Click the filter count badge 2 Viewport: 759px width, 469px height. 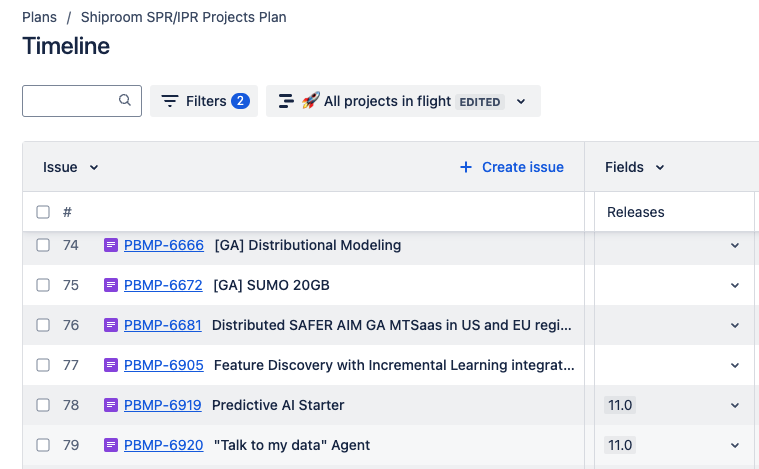tap(240, 101)
